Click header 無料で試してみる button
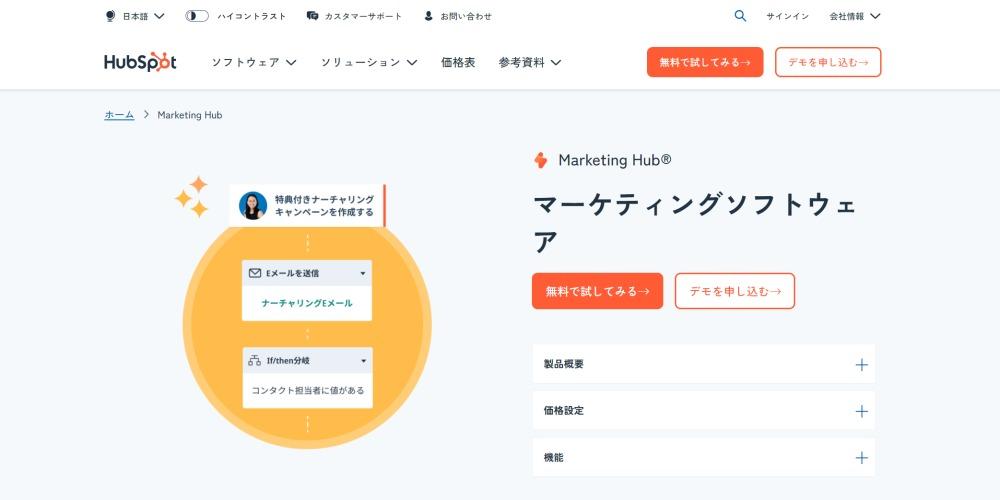Screen dimensions: 1000x500 coord(705,62)
